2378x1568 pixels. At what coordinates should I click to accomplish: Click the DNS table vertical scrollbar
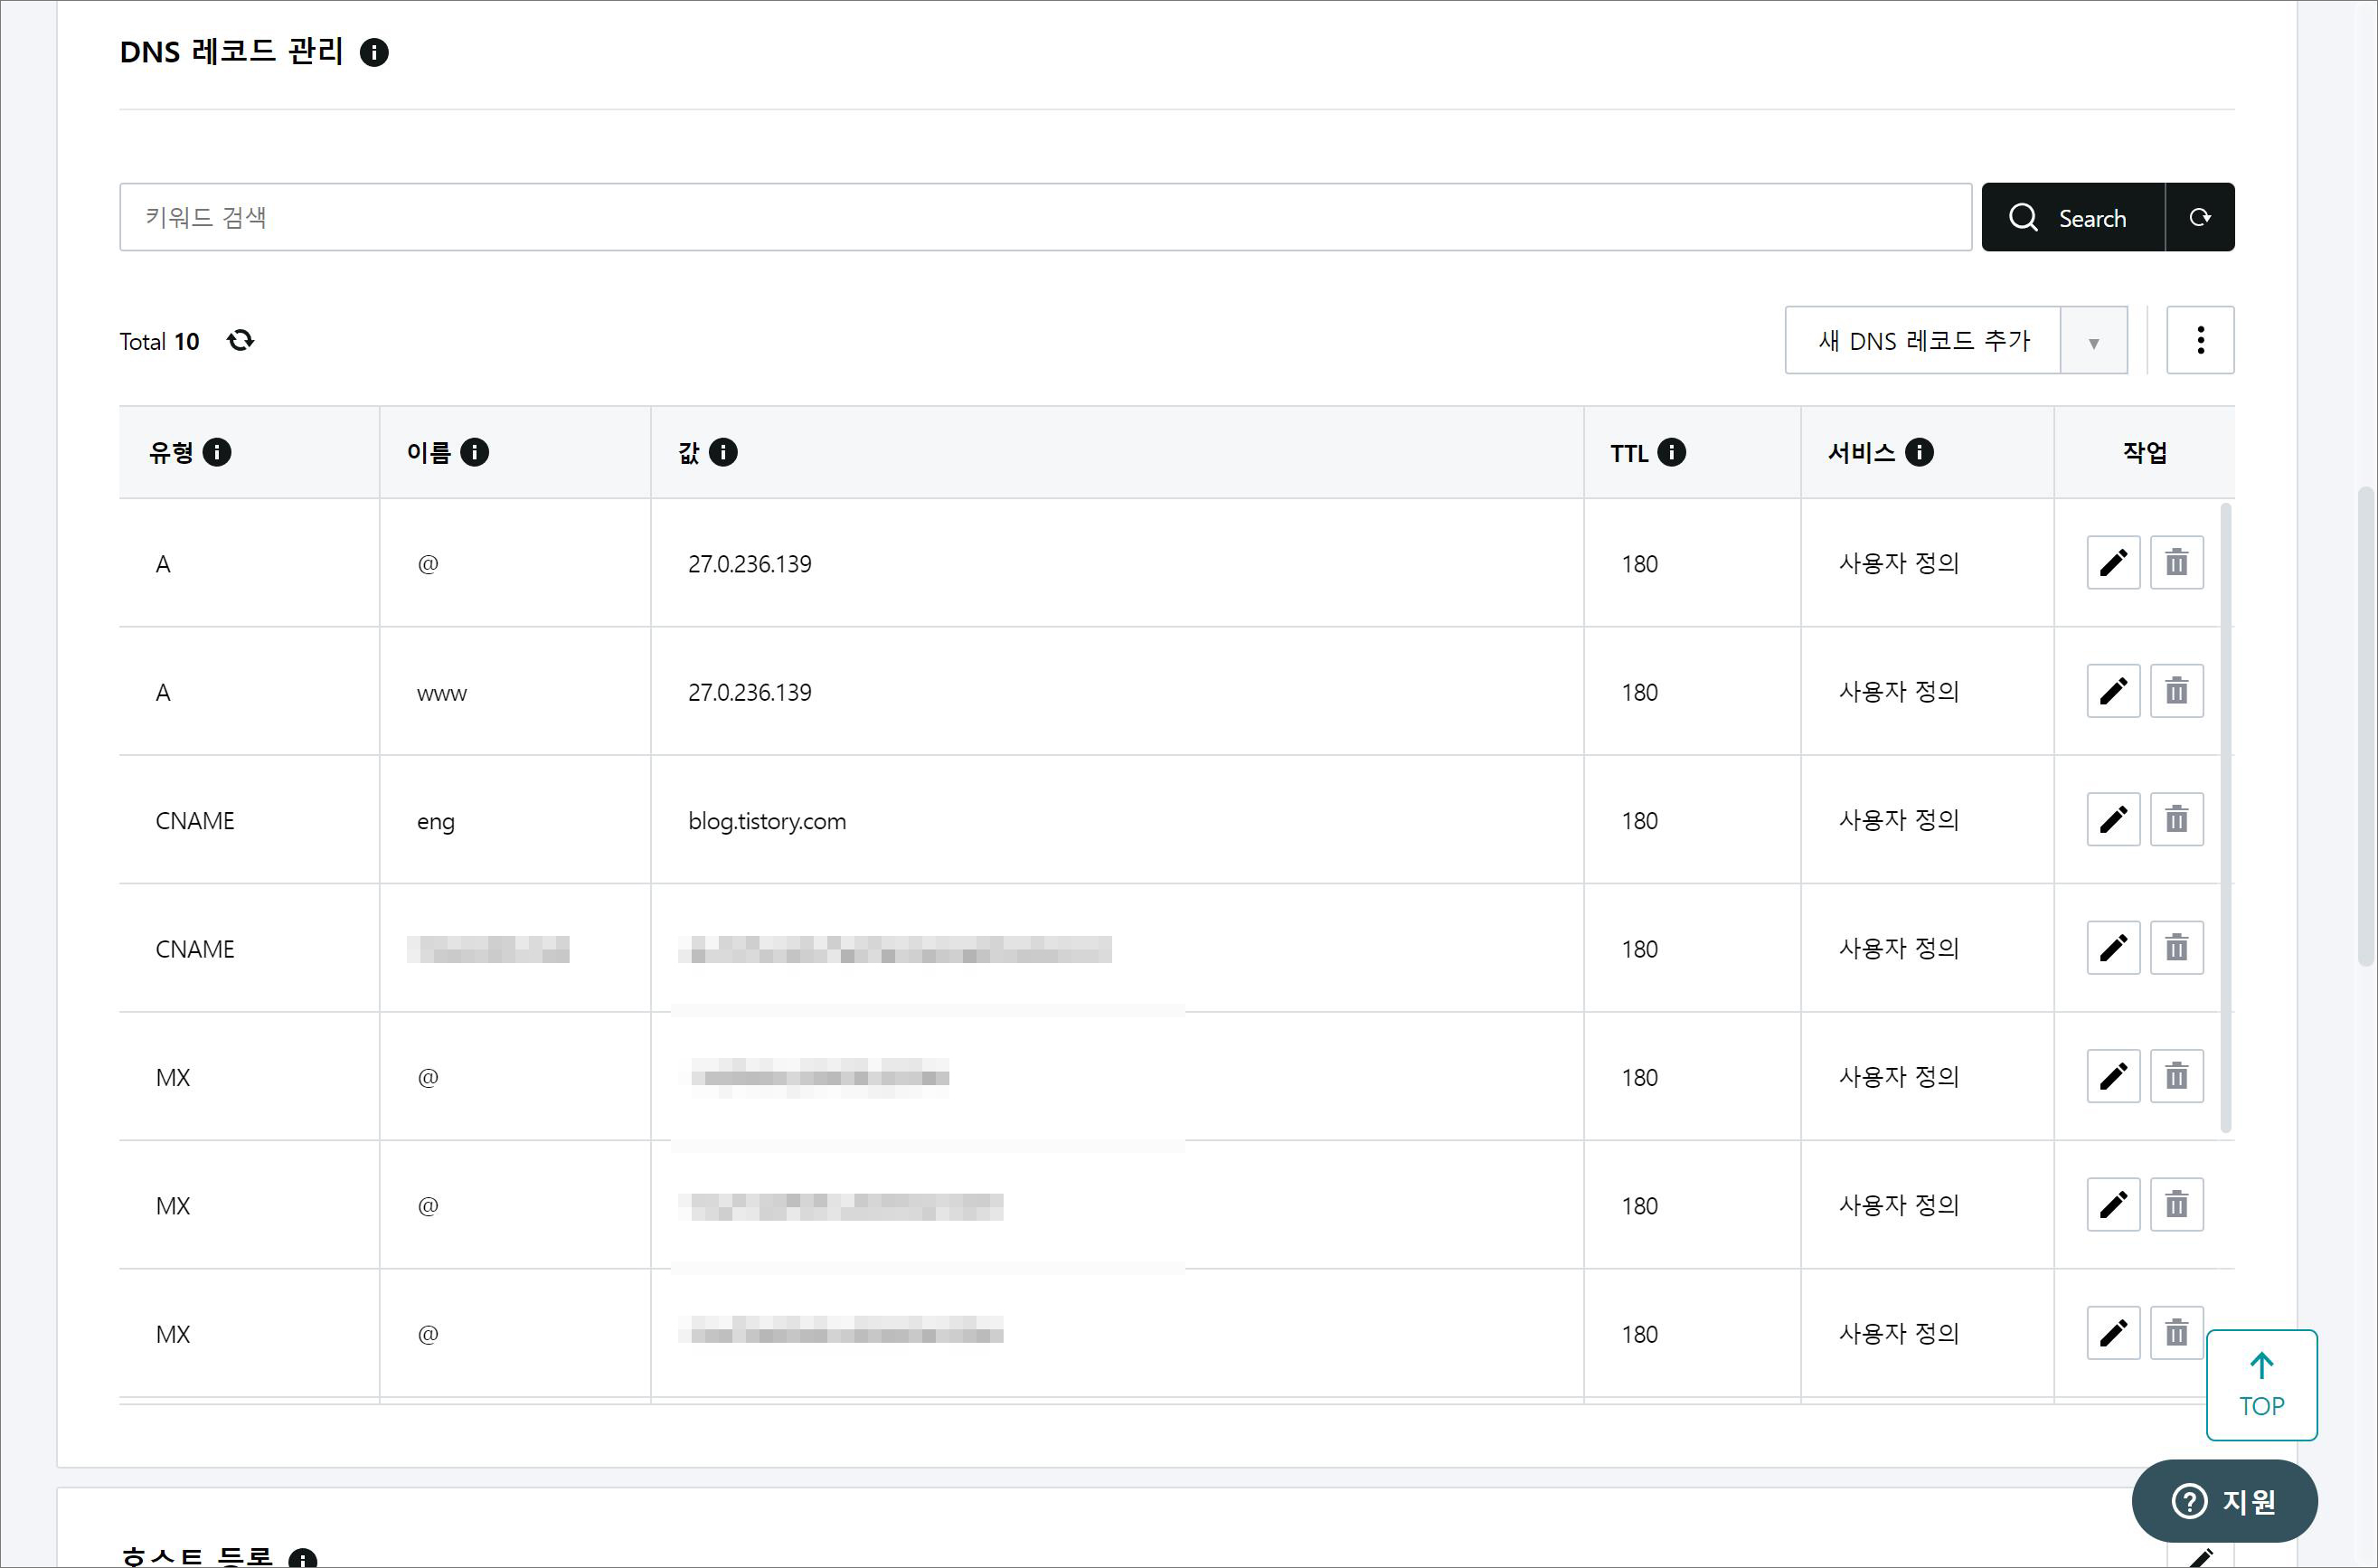point(2225,818)
